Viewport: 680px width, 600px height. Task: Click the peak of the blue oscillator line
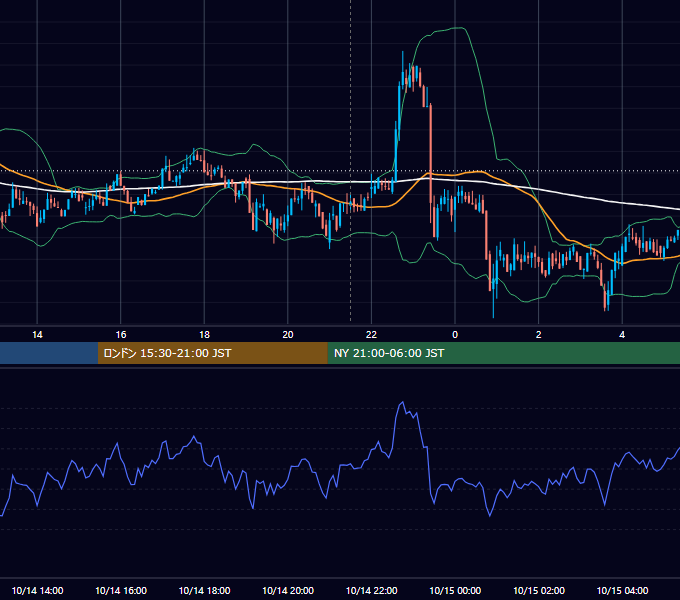[x=402, y=403]
